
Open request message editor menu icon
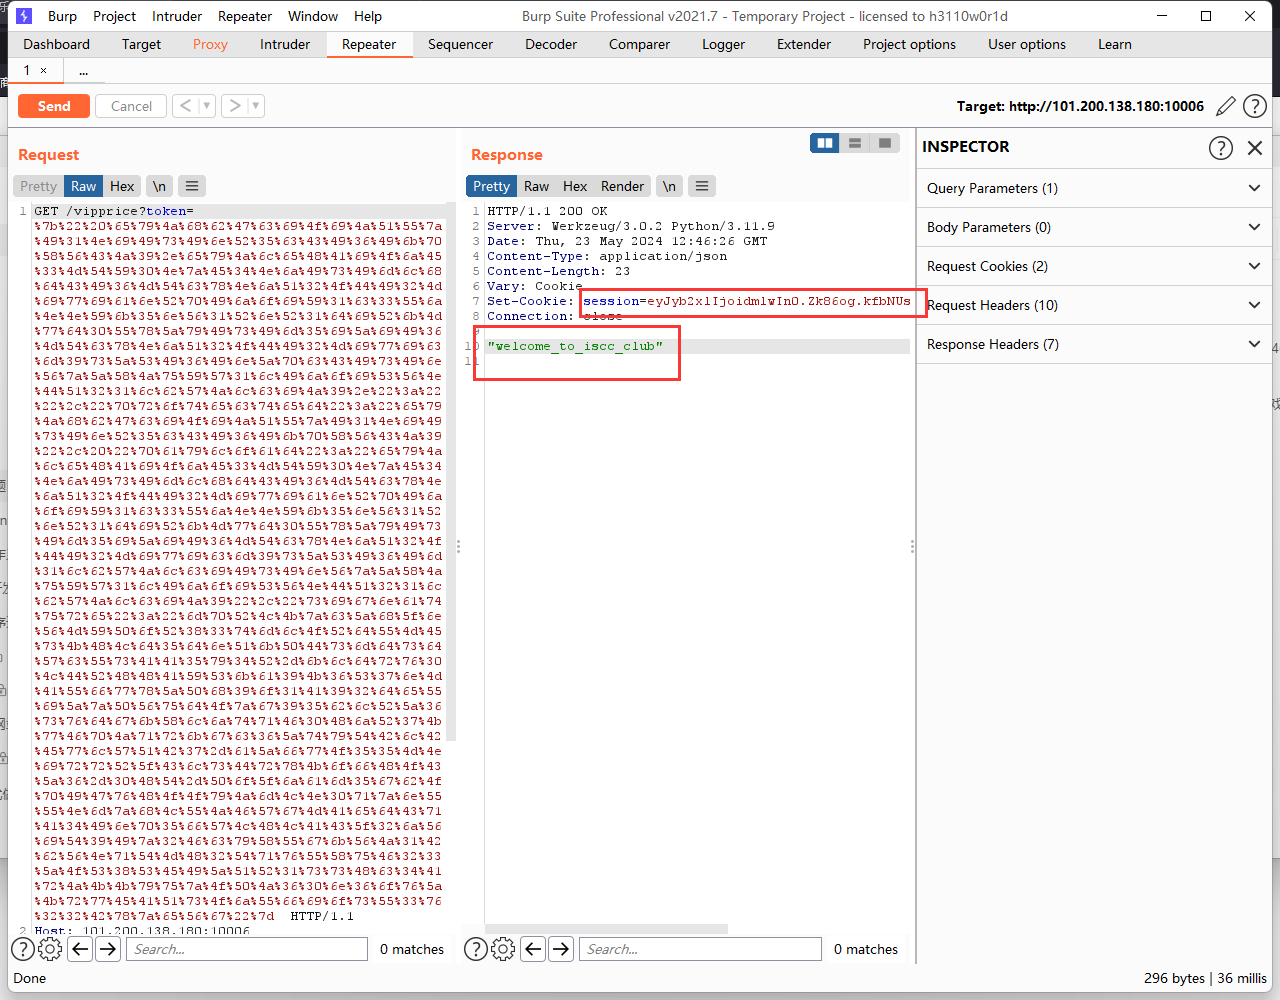tap(192, 186)
